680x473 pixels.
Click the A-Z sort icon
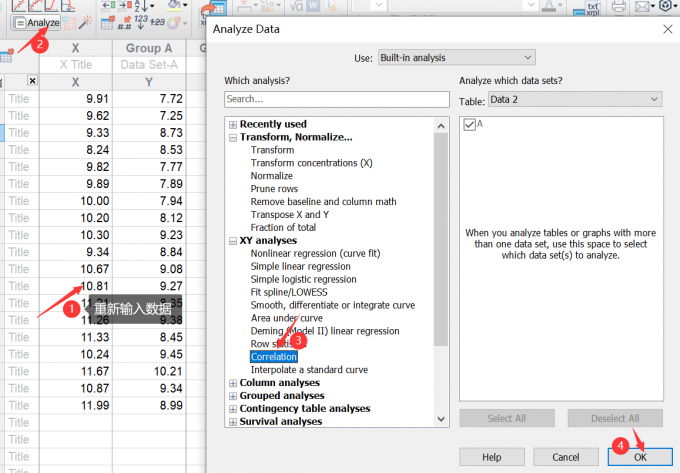tap(141, 6)
